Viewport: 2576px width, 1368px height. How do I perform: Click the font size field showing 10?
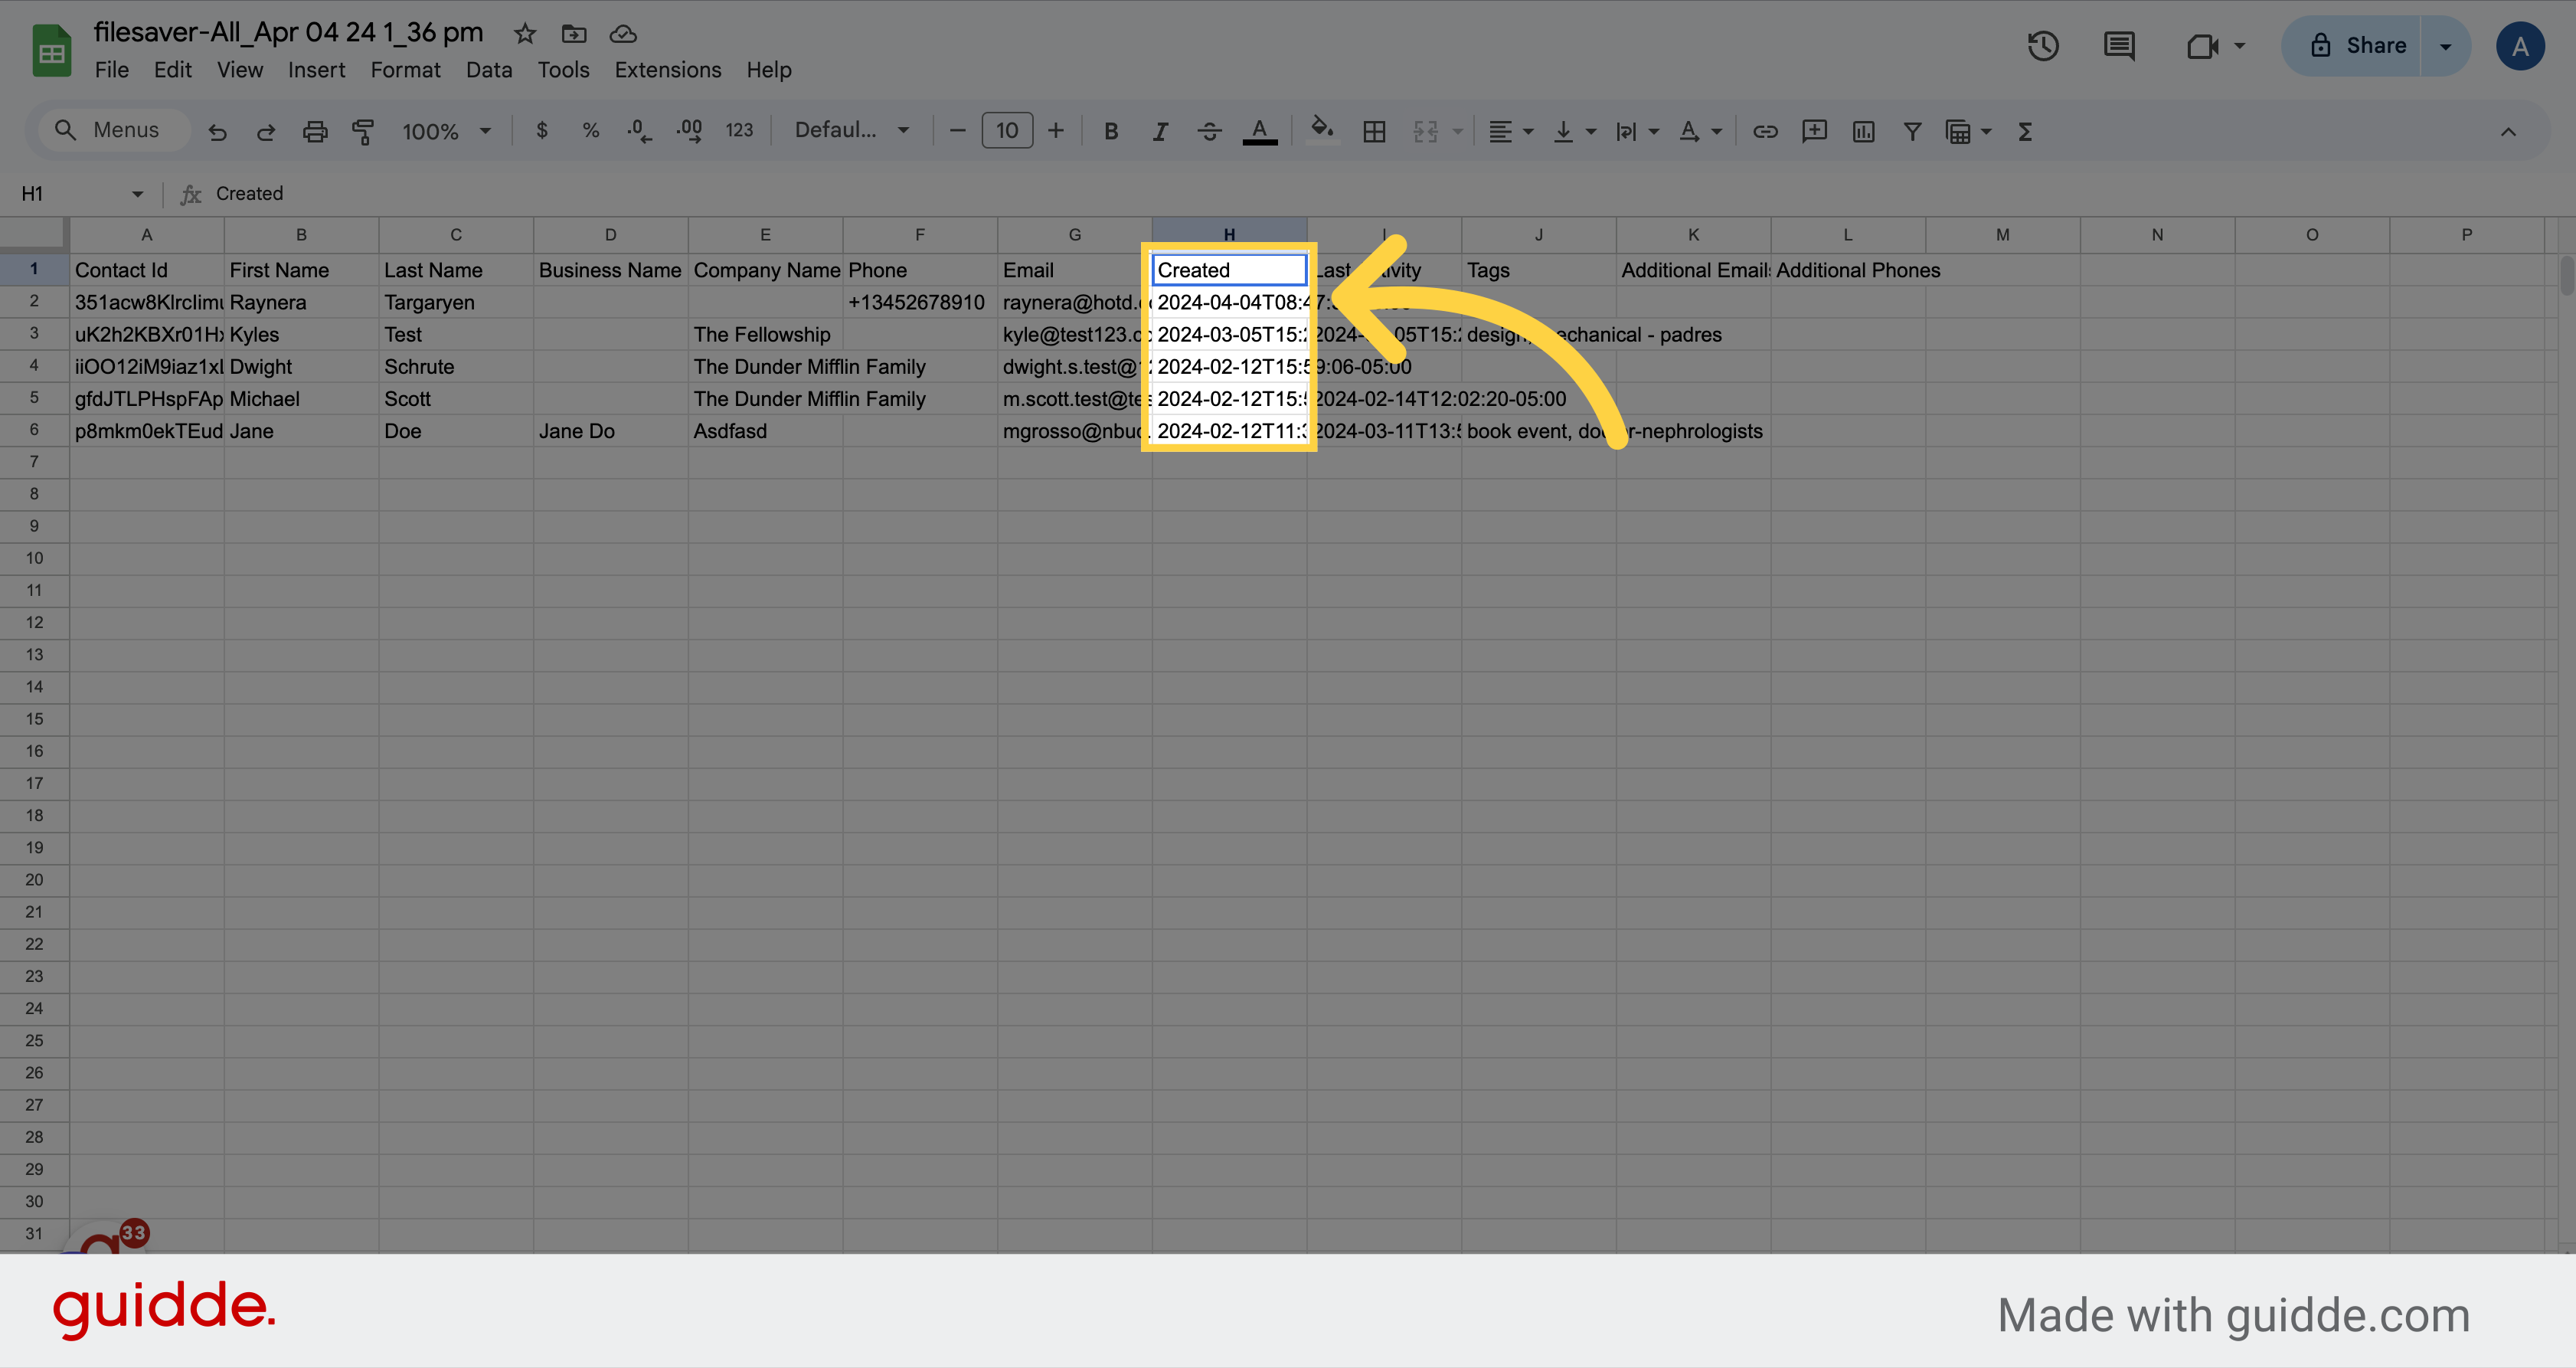pos(1007,131)
